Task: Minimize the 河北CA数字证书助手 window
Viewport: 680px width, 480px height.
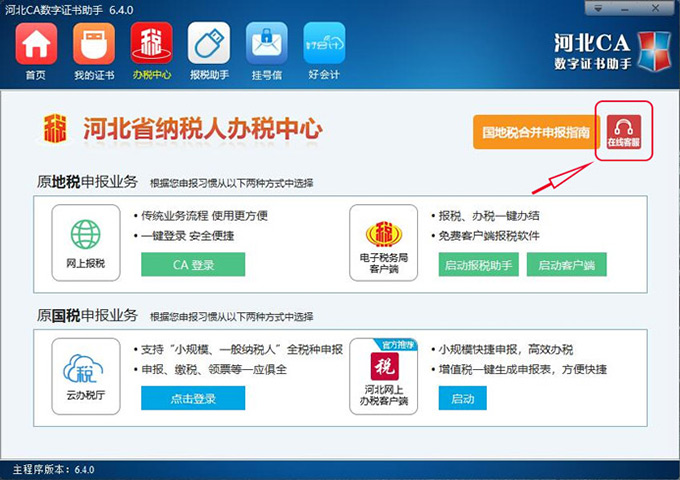Action: (625, 8)
